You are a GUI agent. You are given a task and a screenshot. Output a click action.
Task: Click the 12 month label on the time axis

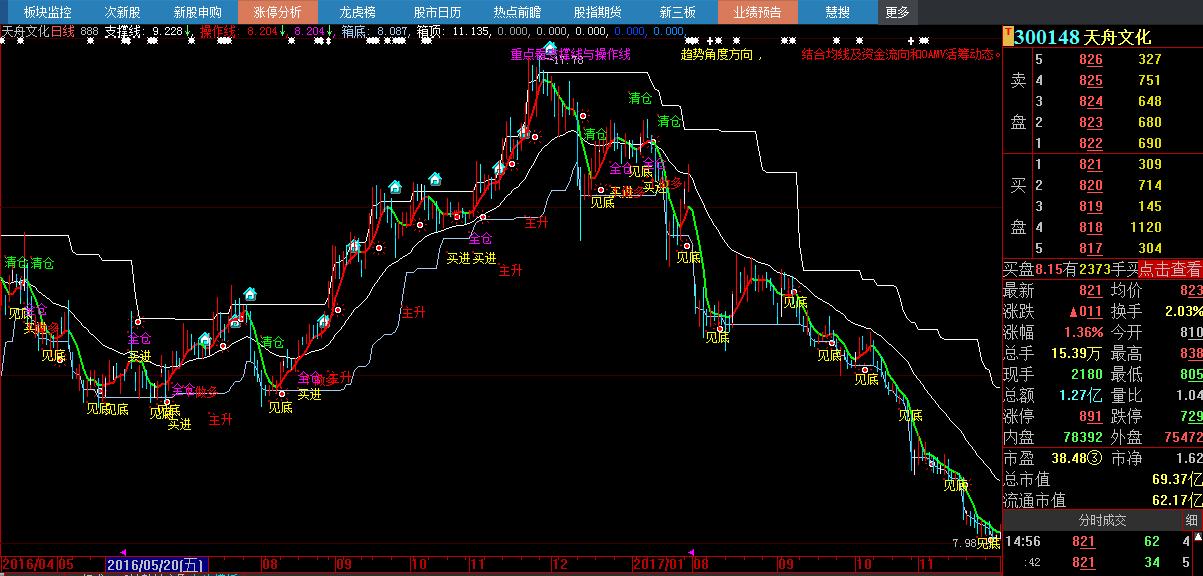pos(560,564)
